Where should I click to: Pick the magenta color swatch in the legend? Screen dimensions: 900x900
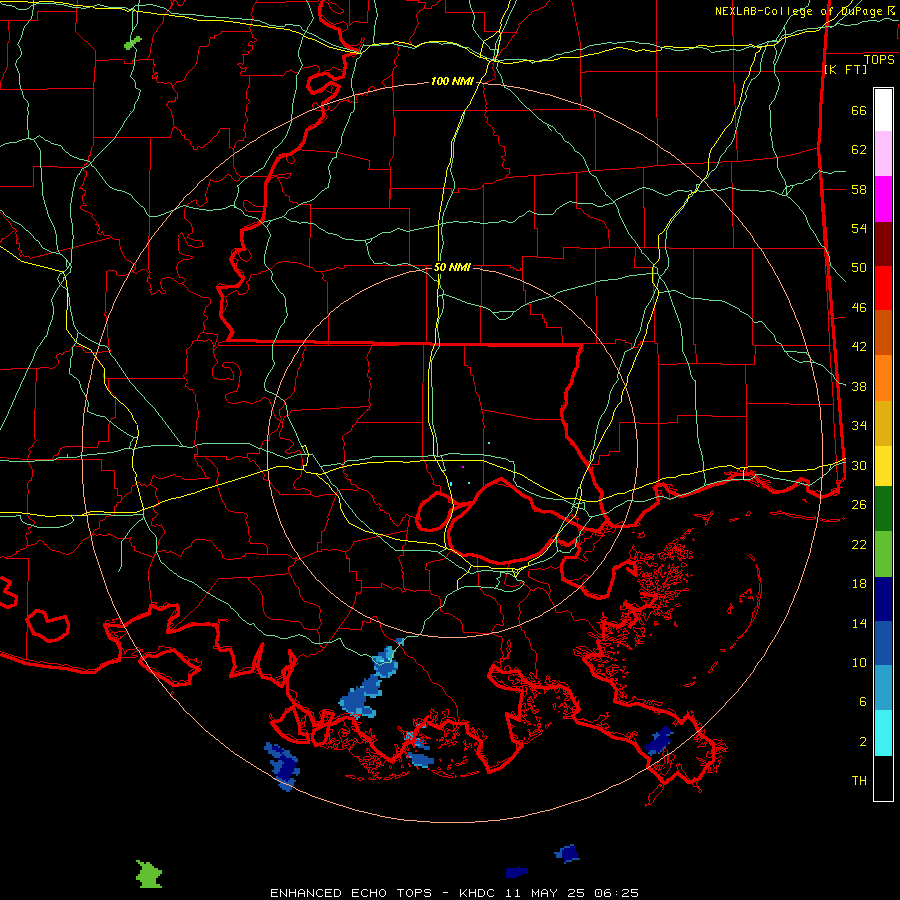click(883, 199)
